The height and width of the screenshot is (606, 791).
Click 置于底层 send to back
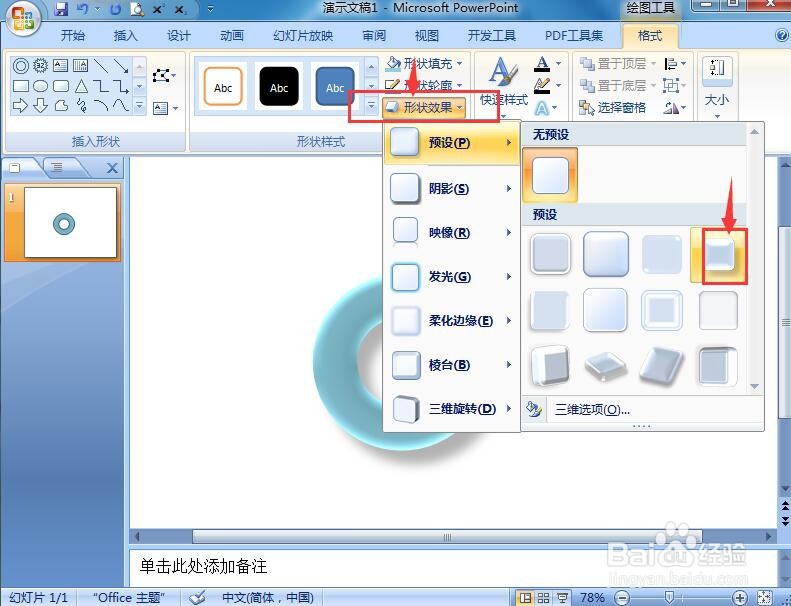tap(617, 85)
